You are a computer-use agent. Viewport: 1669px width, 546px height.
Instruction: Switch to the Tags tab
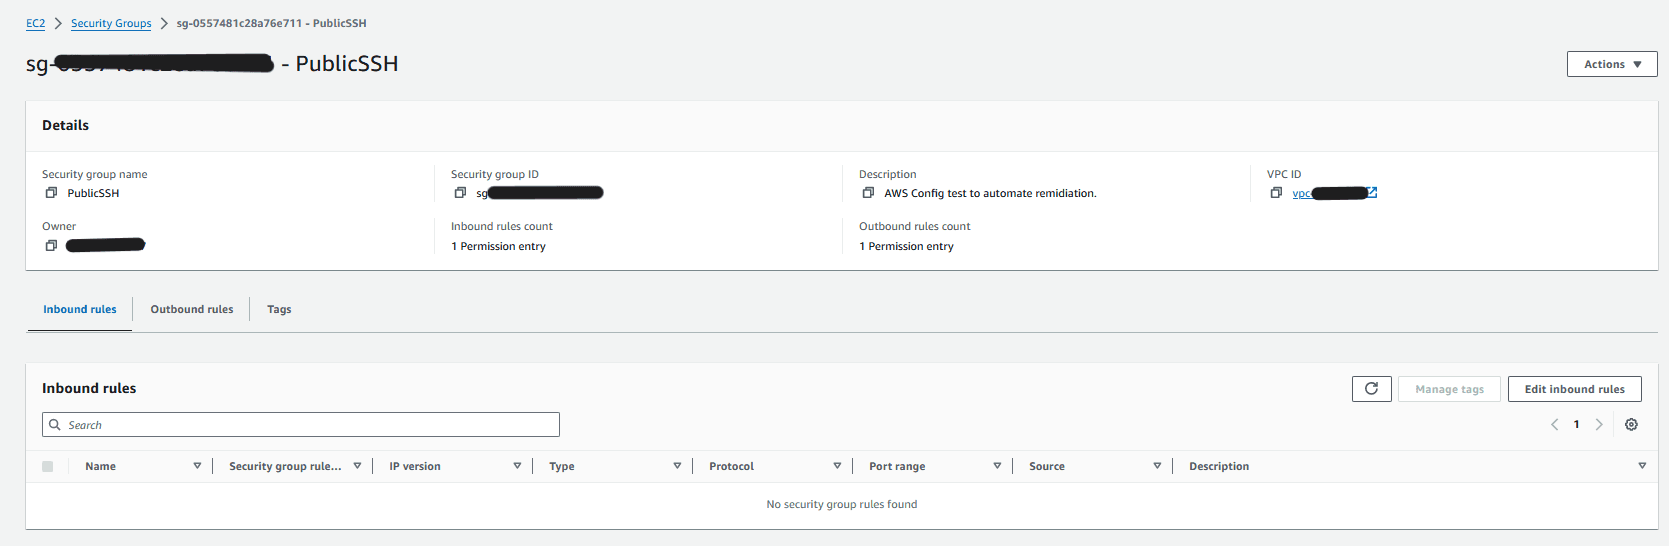click(x=279, y=309)
